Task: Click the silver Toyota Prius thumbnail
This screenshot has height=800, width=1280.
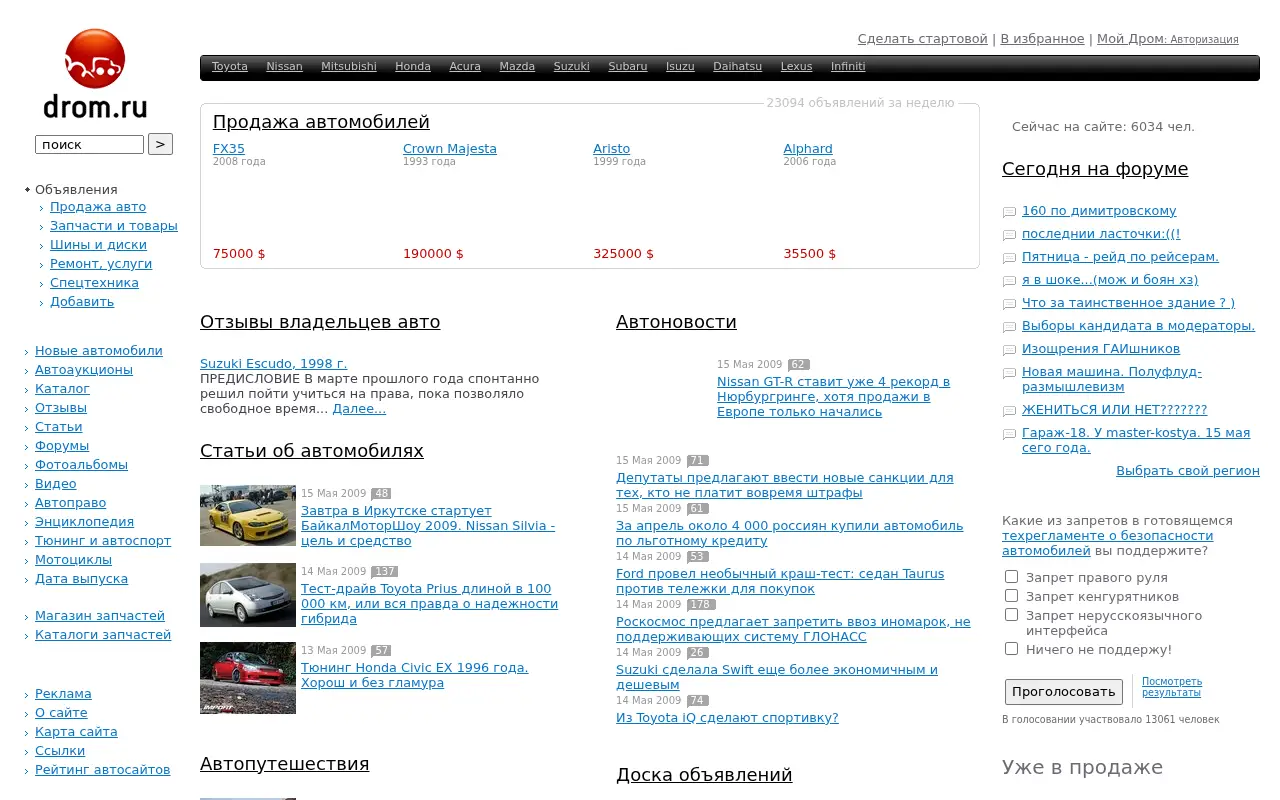Action: click(x=248, y=595)
